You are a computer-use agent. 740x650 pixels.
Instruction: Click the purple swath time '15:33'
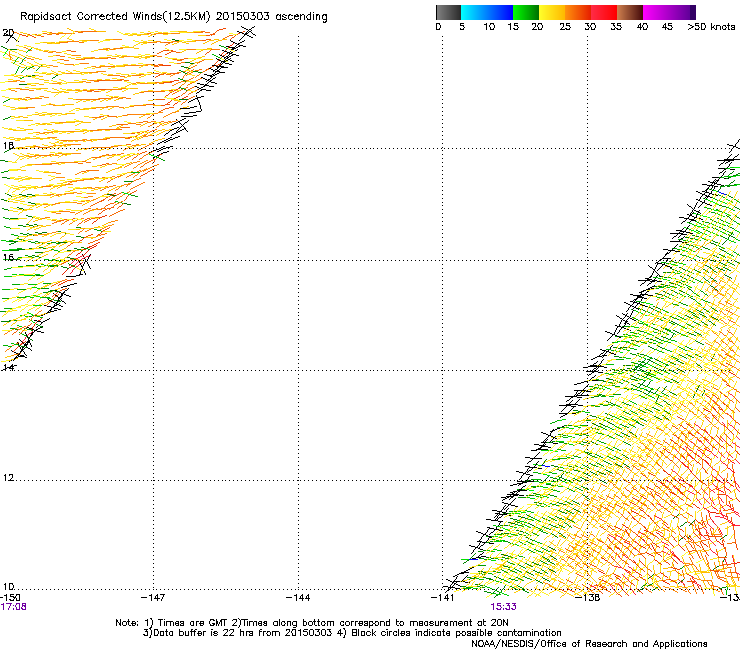[503, 607]
